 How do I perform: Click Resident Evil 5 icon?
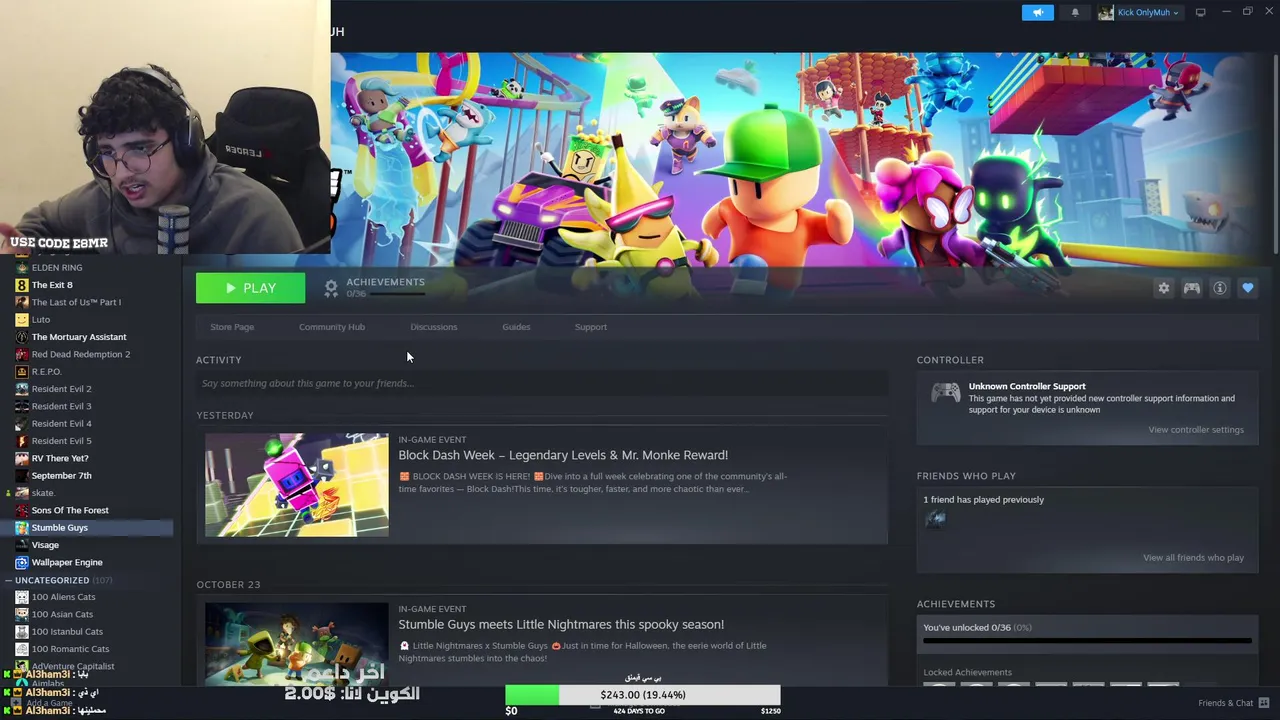click(x=21, y=441)
